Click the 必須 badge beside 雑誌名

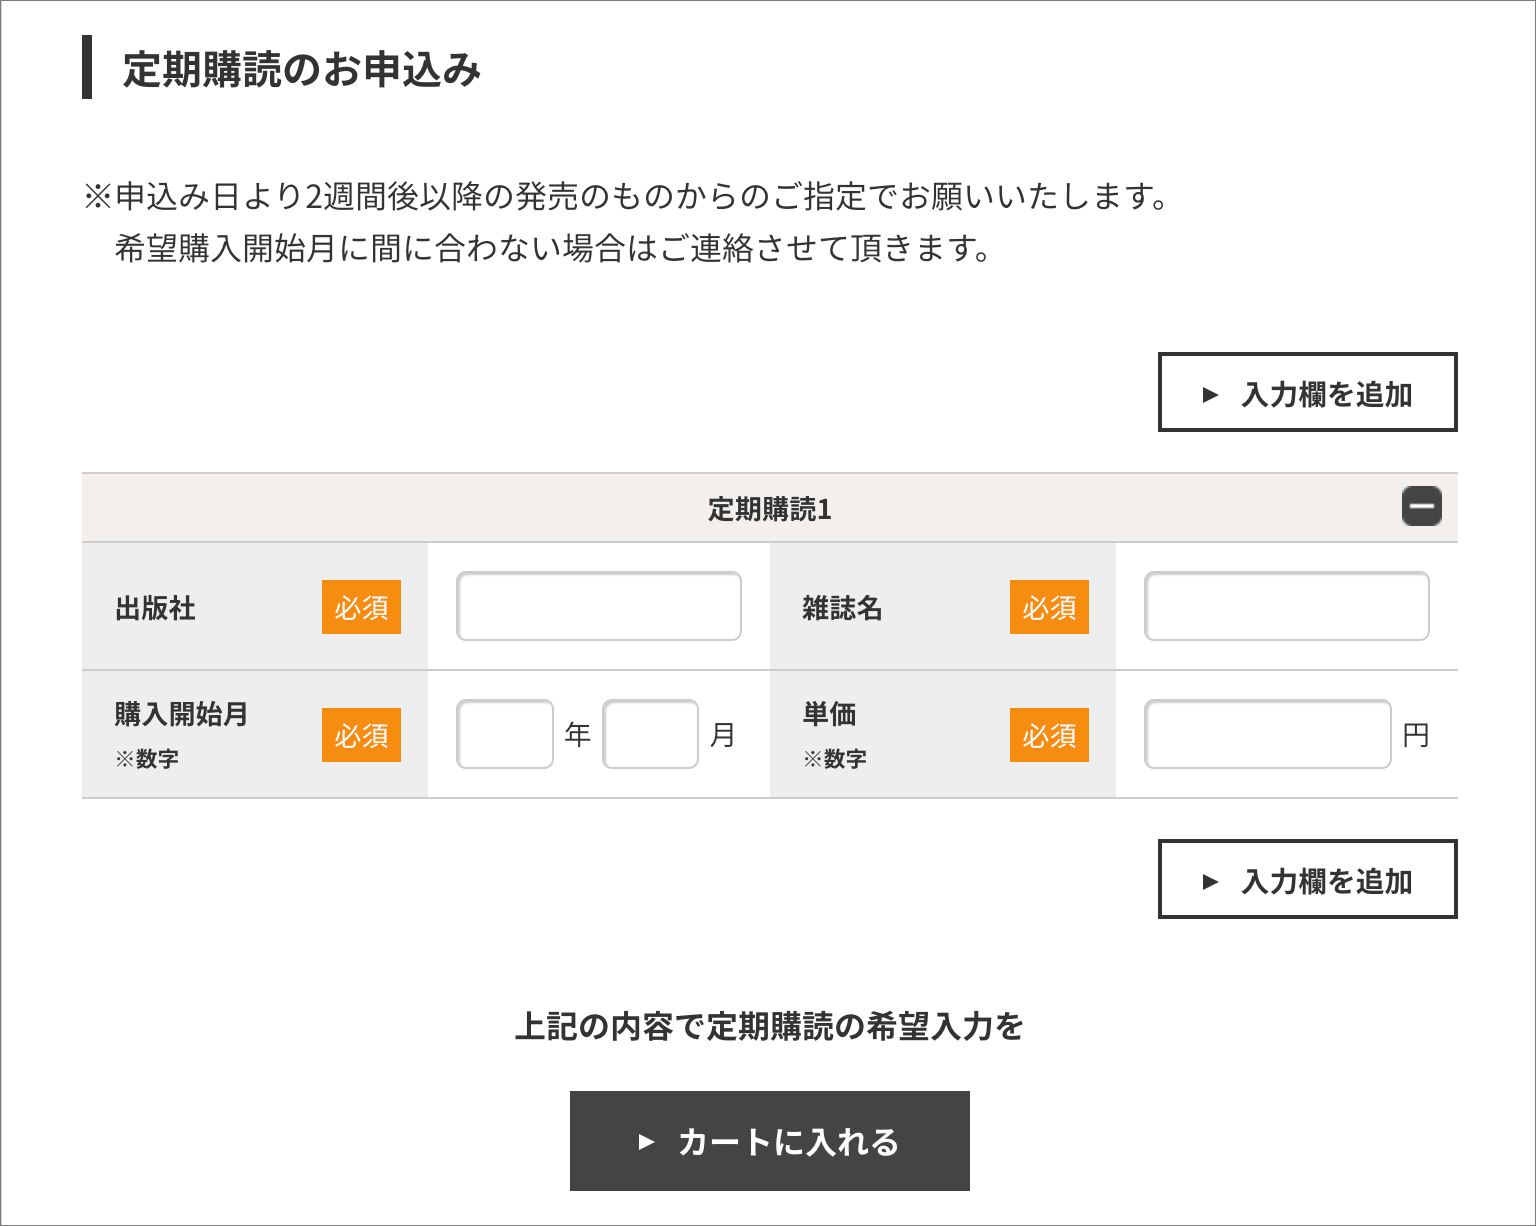(1049, 607)
